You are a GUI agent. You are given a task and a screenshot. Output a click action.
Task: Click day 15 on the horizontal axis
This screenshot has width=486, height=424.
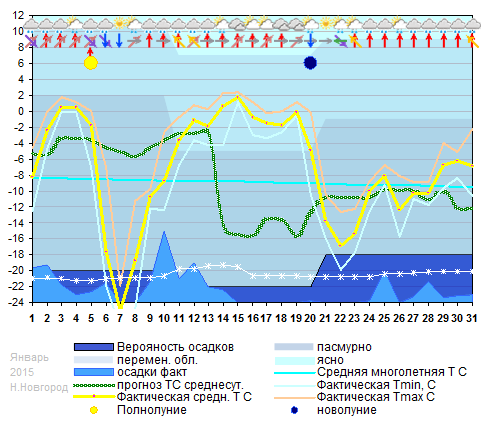pos(237,318)
